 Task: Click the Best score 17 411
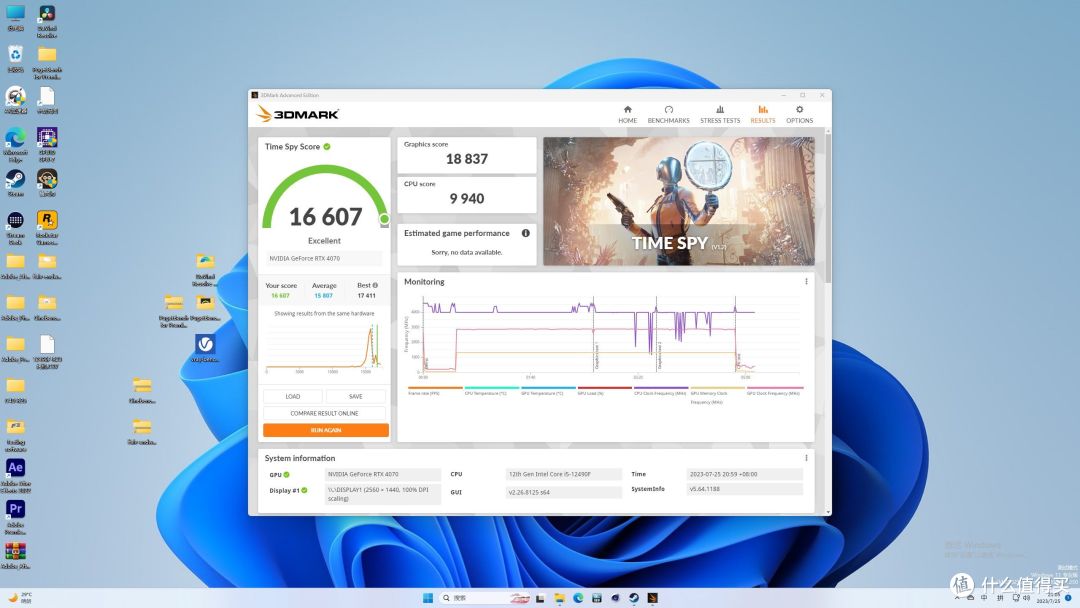366,295
